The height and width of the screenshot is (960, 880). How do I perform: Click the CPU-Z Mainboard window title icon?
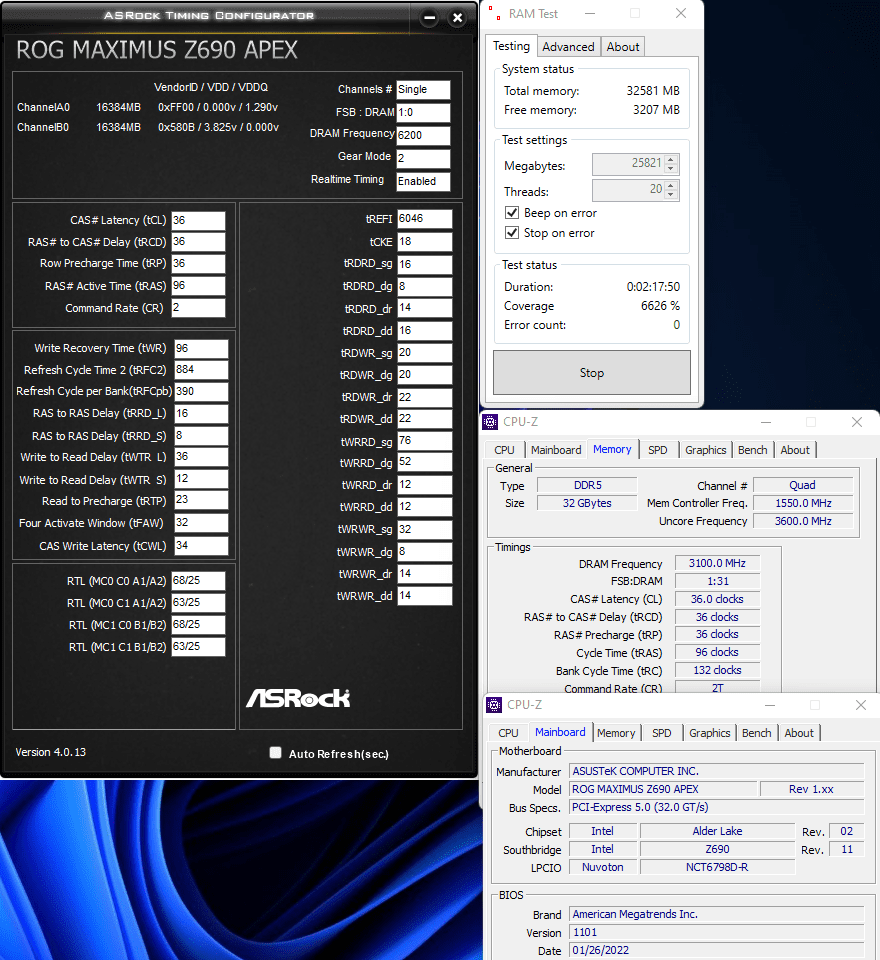[494, 705]
